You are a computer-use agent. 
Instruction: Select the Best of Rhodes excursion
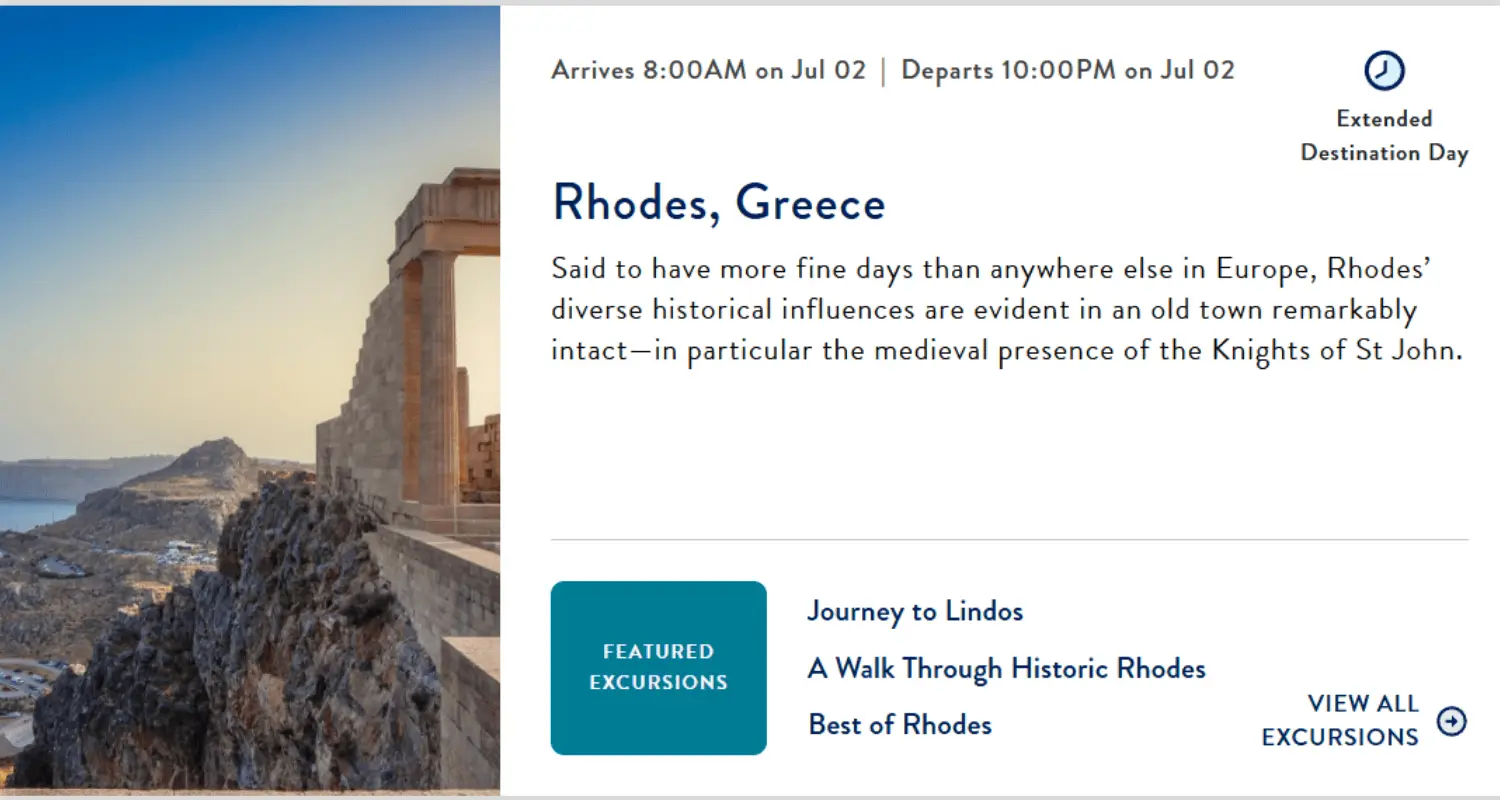click(x=898, y=724)
